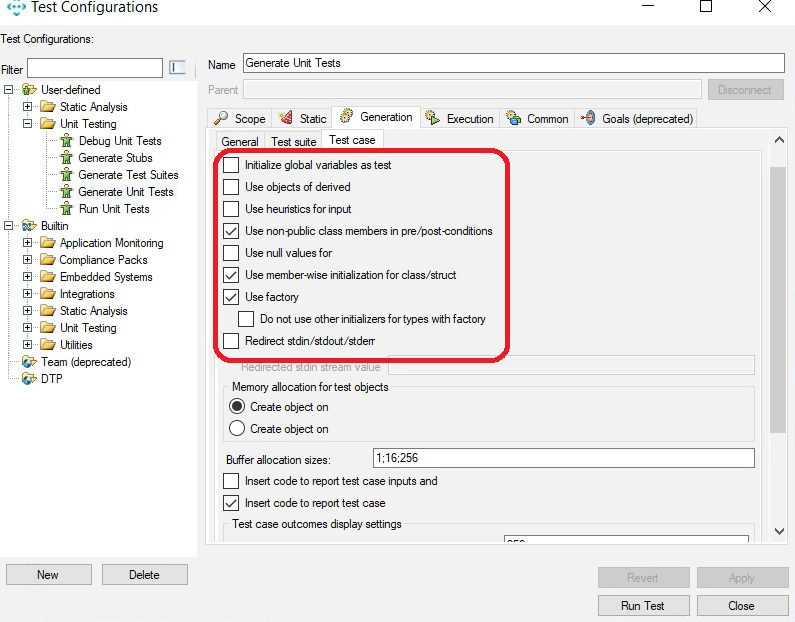
Task: Click the DTP globe icon
Action: click(x=29, y=379)
